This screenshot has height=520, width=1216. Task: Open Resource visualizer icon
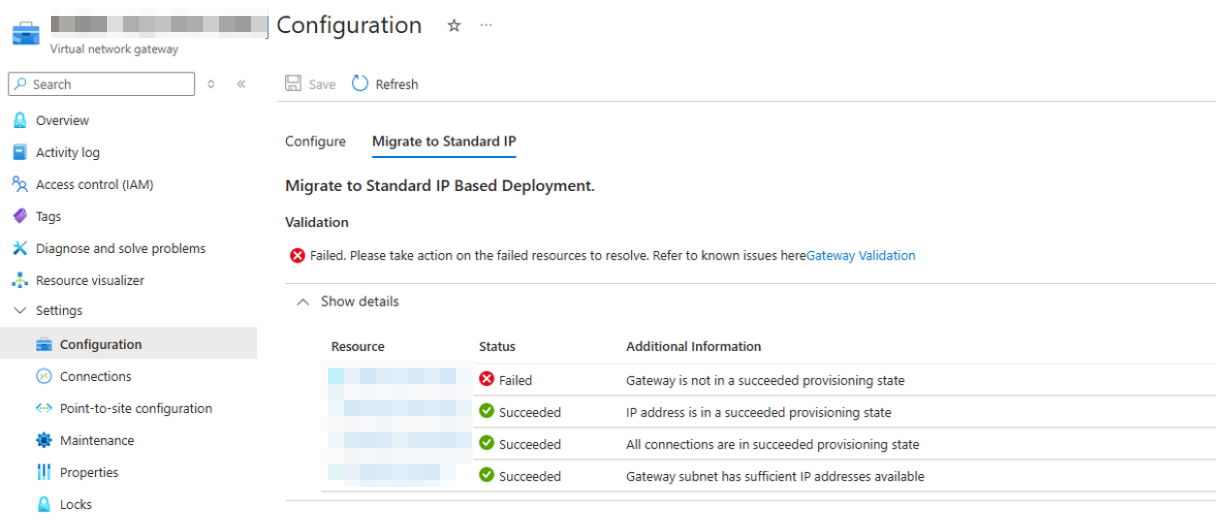[x=19, y=280]
